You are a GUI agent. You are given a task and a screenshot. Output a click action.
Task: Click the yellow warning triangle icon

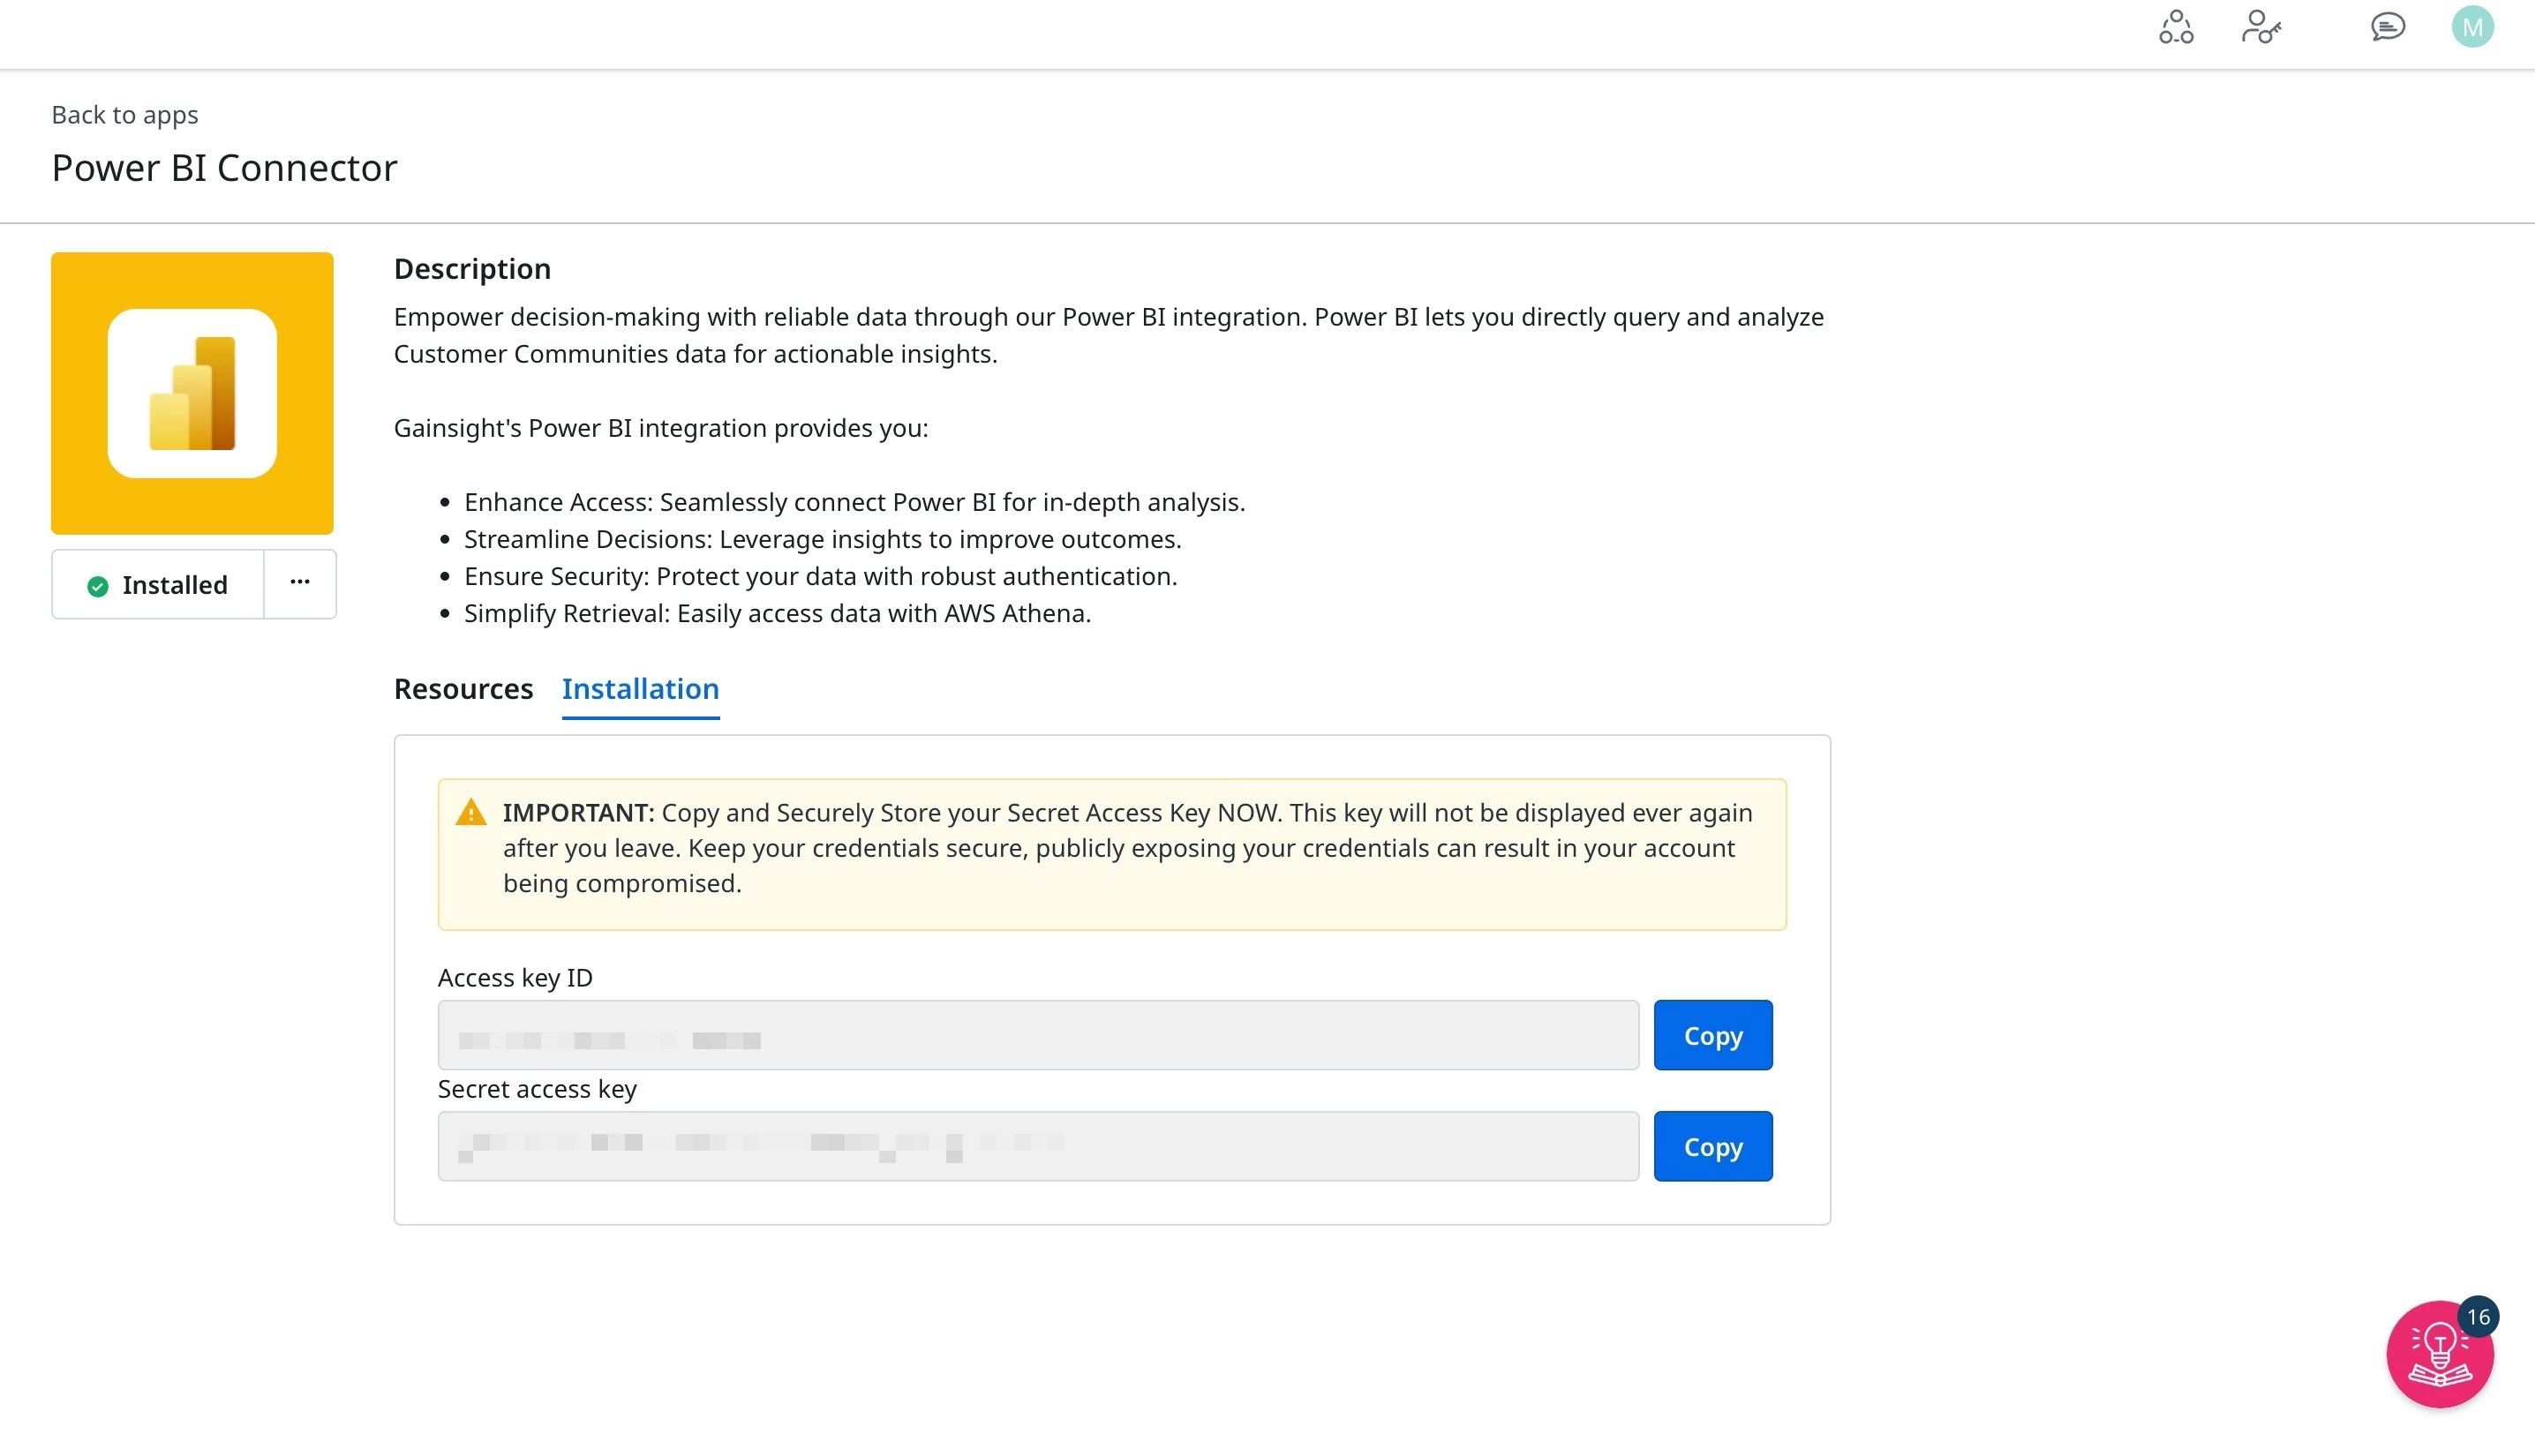471,812
